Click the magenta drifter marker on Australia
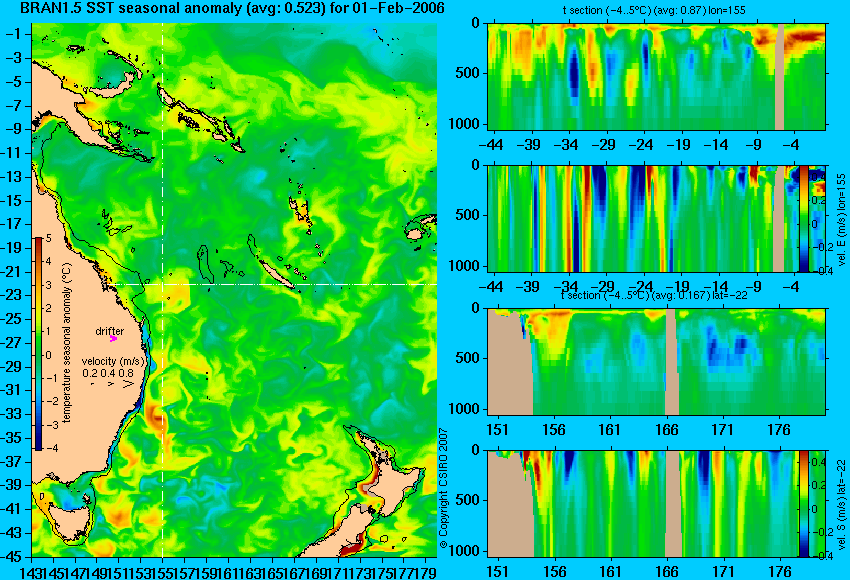Viewport: 850px width, 580px height. (x=114, y=338)
